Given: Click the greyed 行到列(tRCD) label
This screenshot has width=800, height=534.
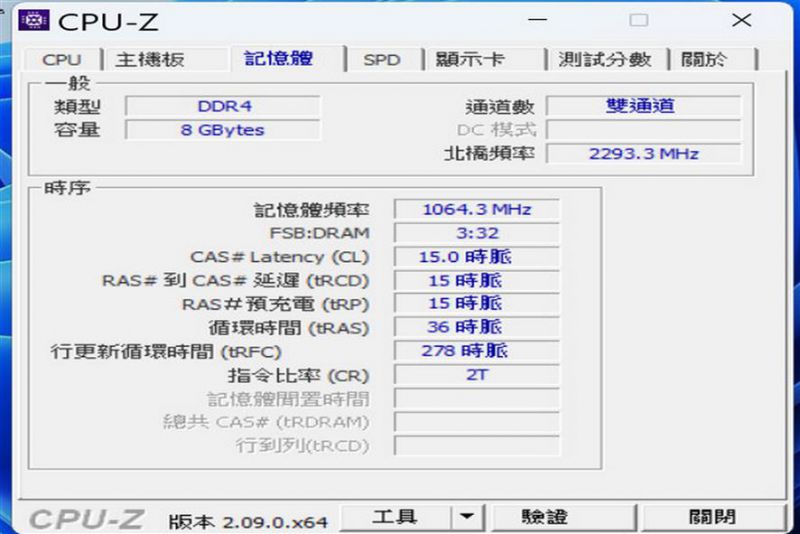Looking at the screenshot, I should click(x=302, y=446).
